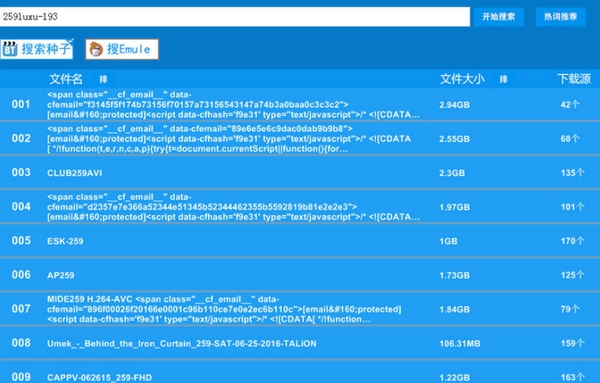Click the 68个 download sources count
Image resolution: width=600 pixels, height=383 pixels.
[570, 139]
